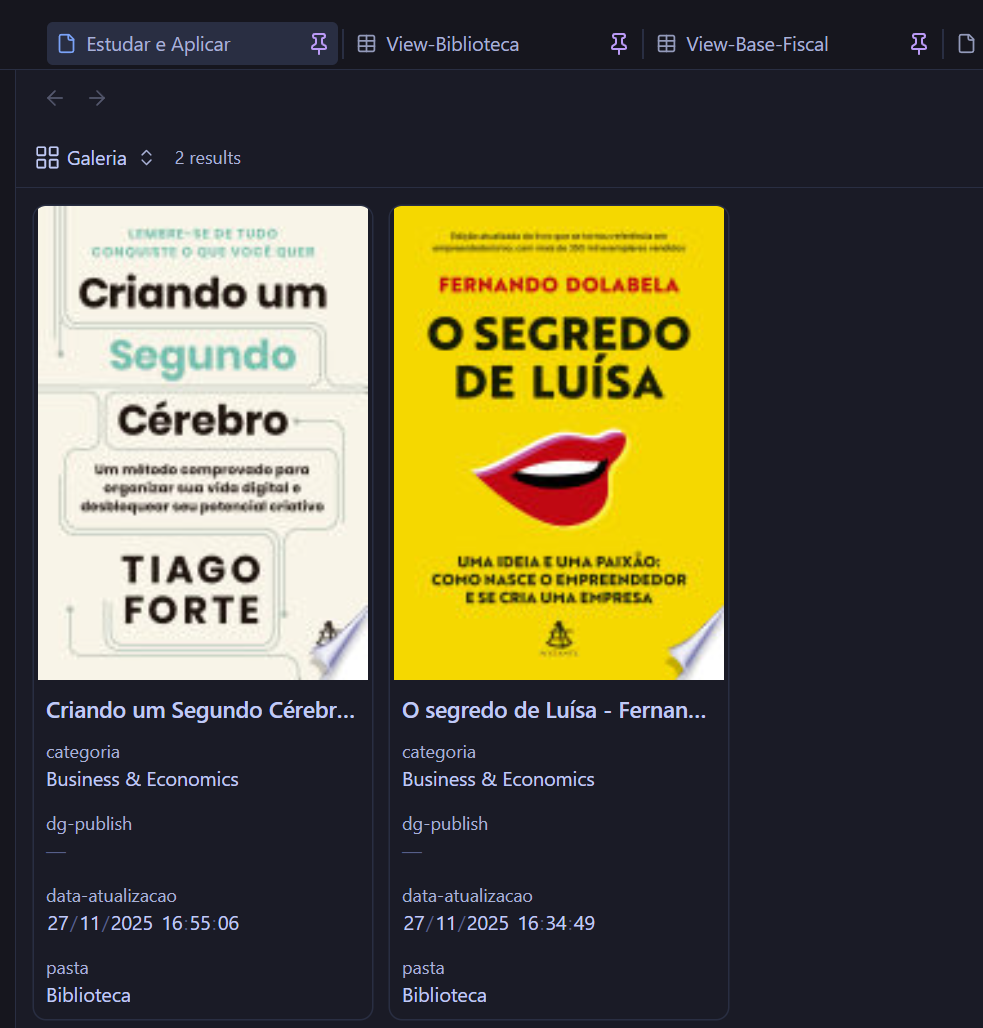The height and width of the screenshot is (1028, 983).
Task: Select the yellow O Segredo de Luísa cover
Action: (558, 442)
